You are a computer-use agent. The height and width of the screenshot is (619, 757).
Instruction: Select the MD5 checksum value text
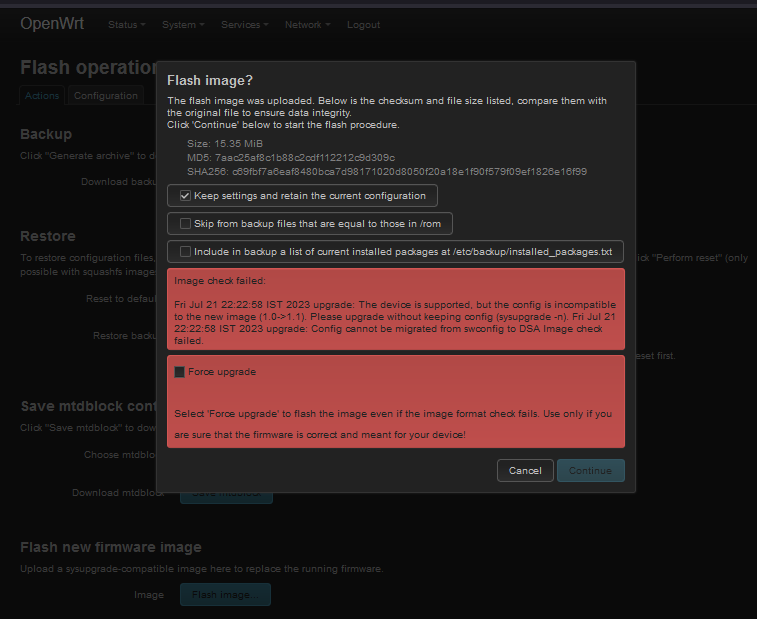tap(305, 158)
